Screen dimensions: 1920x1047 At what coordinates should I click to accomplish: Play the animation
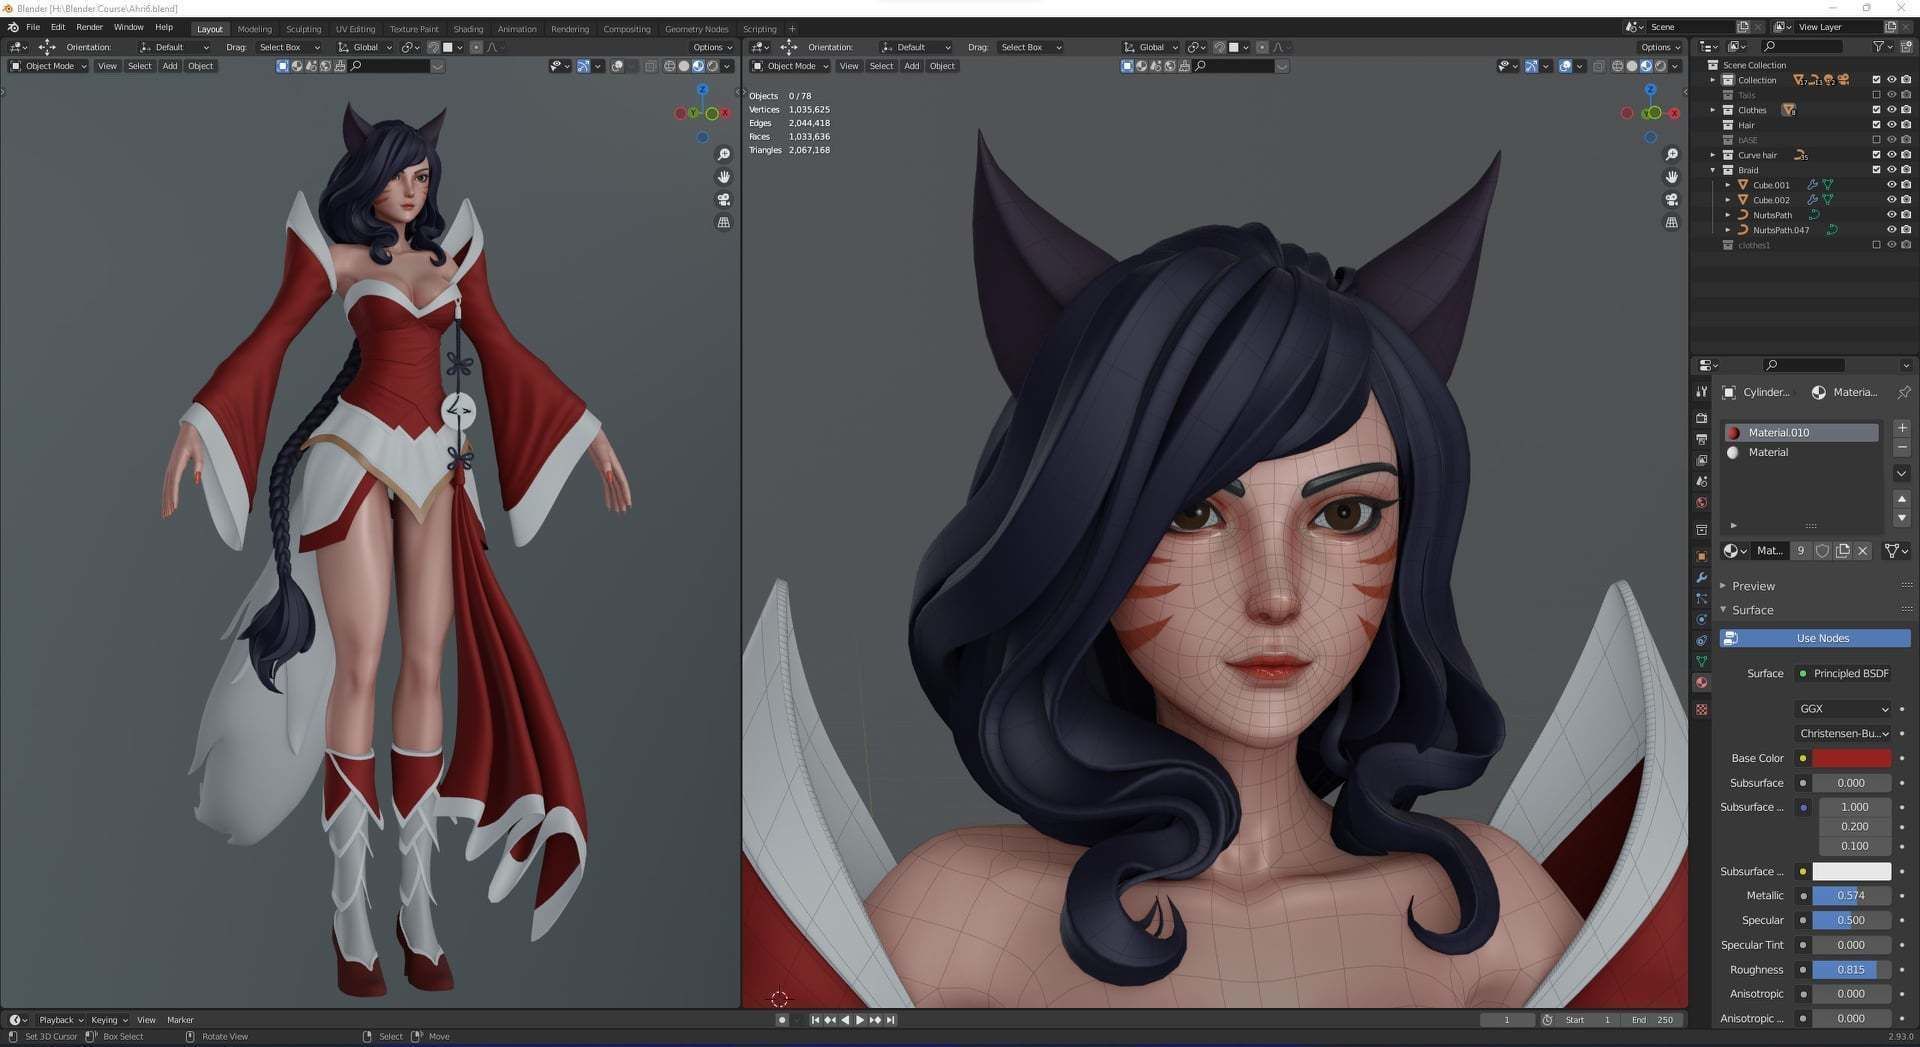[860, 1020]
